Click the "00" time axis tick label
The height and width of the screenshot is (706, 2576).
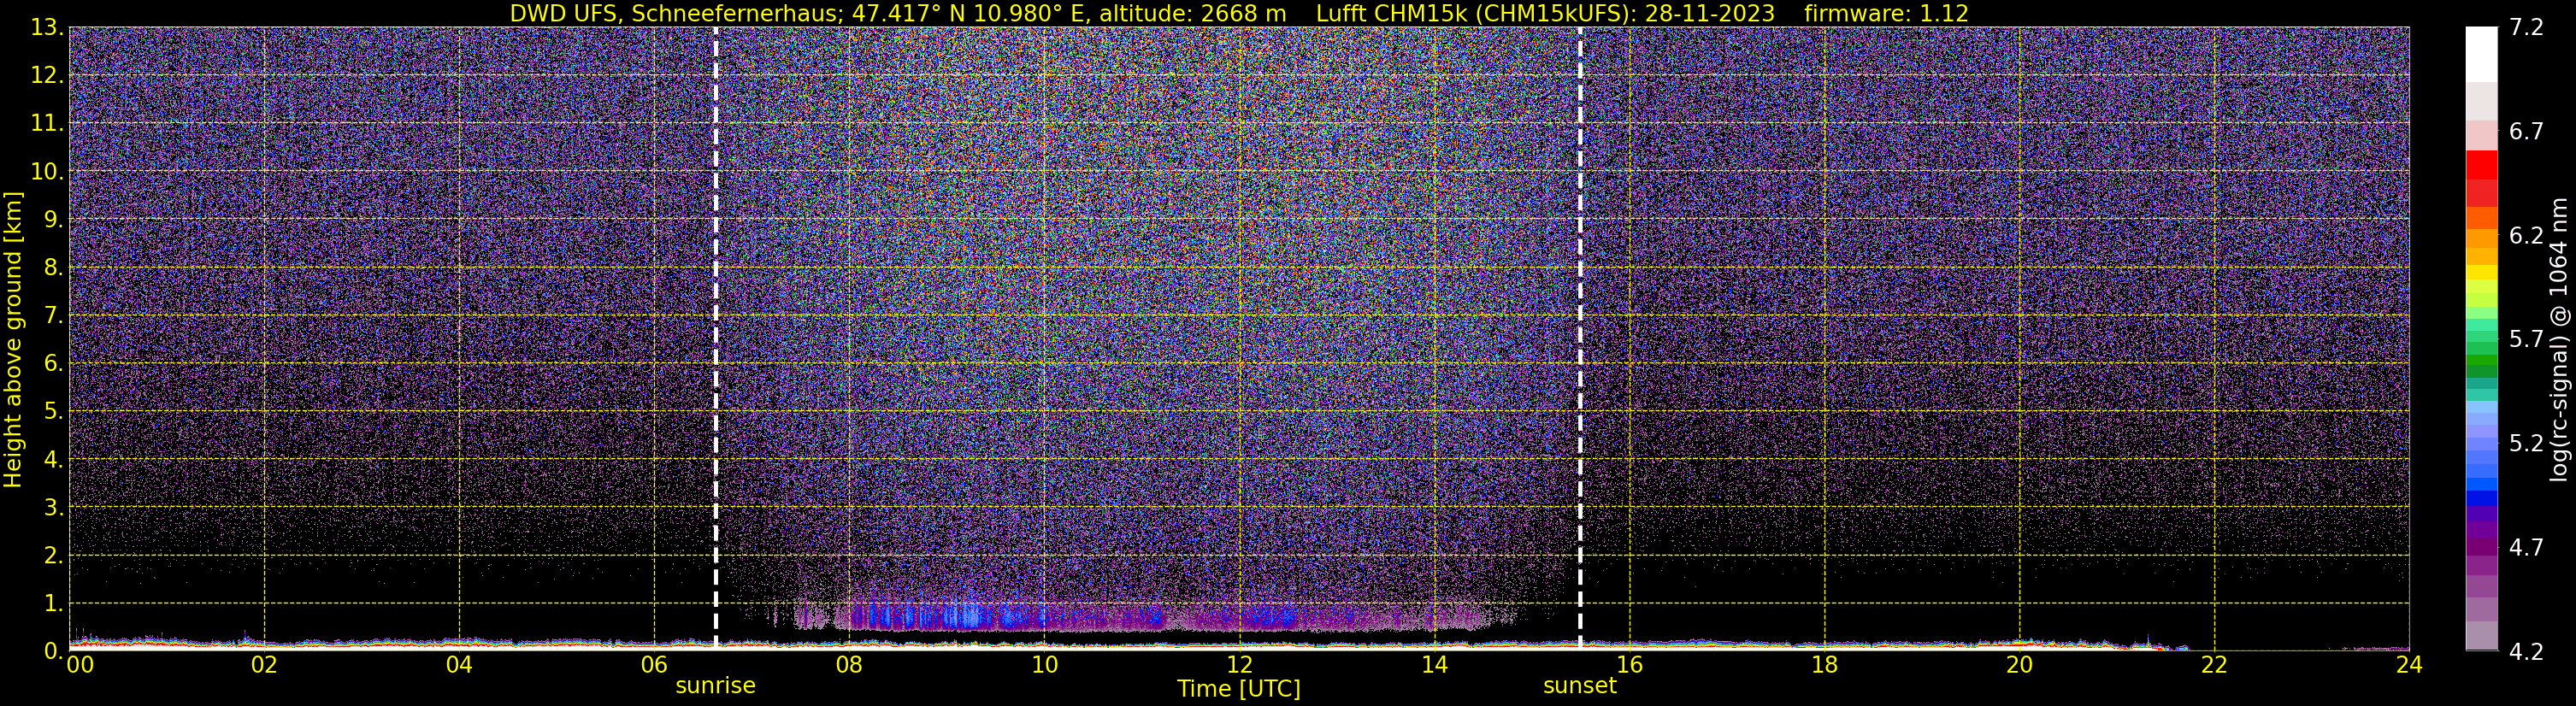point(79,666)
